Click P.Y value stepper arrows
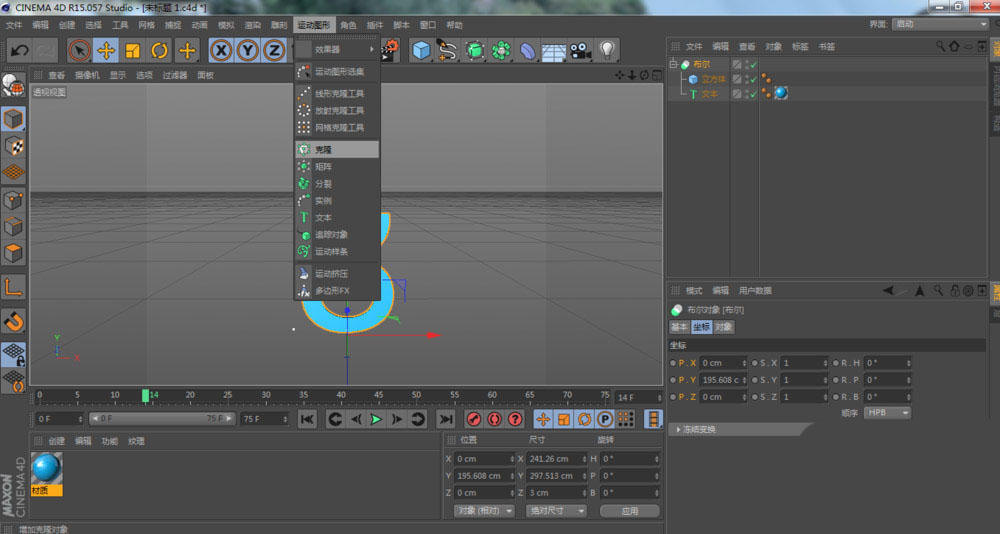The width and height of the screenshot is (1000, 534). coord(744,380)
